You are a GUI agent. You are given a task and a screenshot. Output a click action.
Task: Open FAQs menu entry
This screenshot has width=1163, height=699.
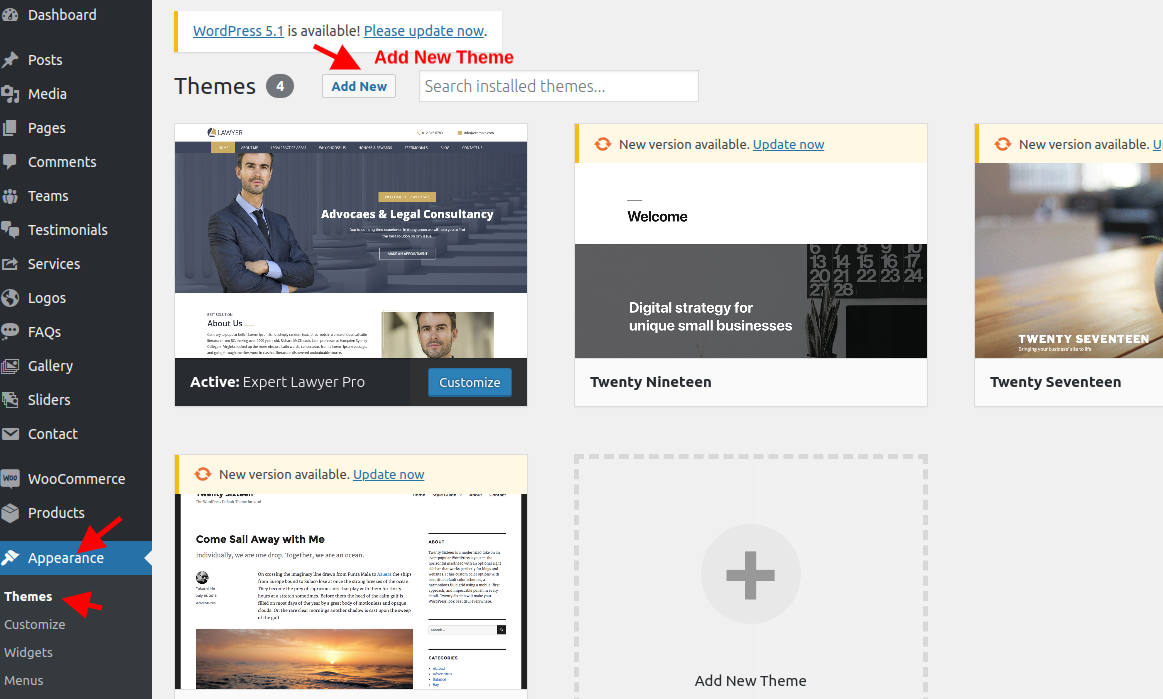click(x=45, y=332)
